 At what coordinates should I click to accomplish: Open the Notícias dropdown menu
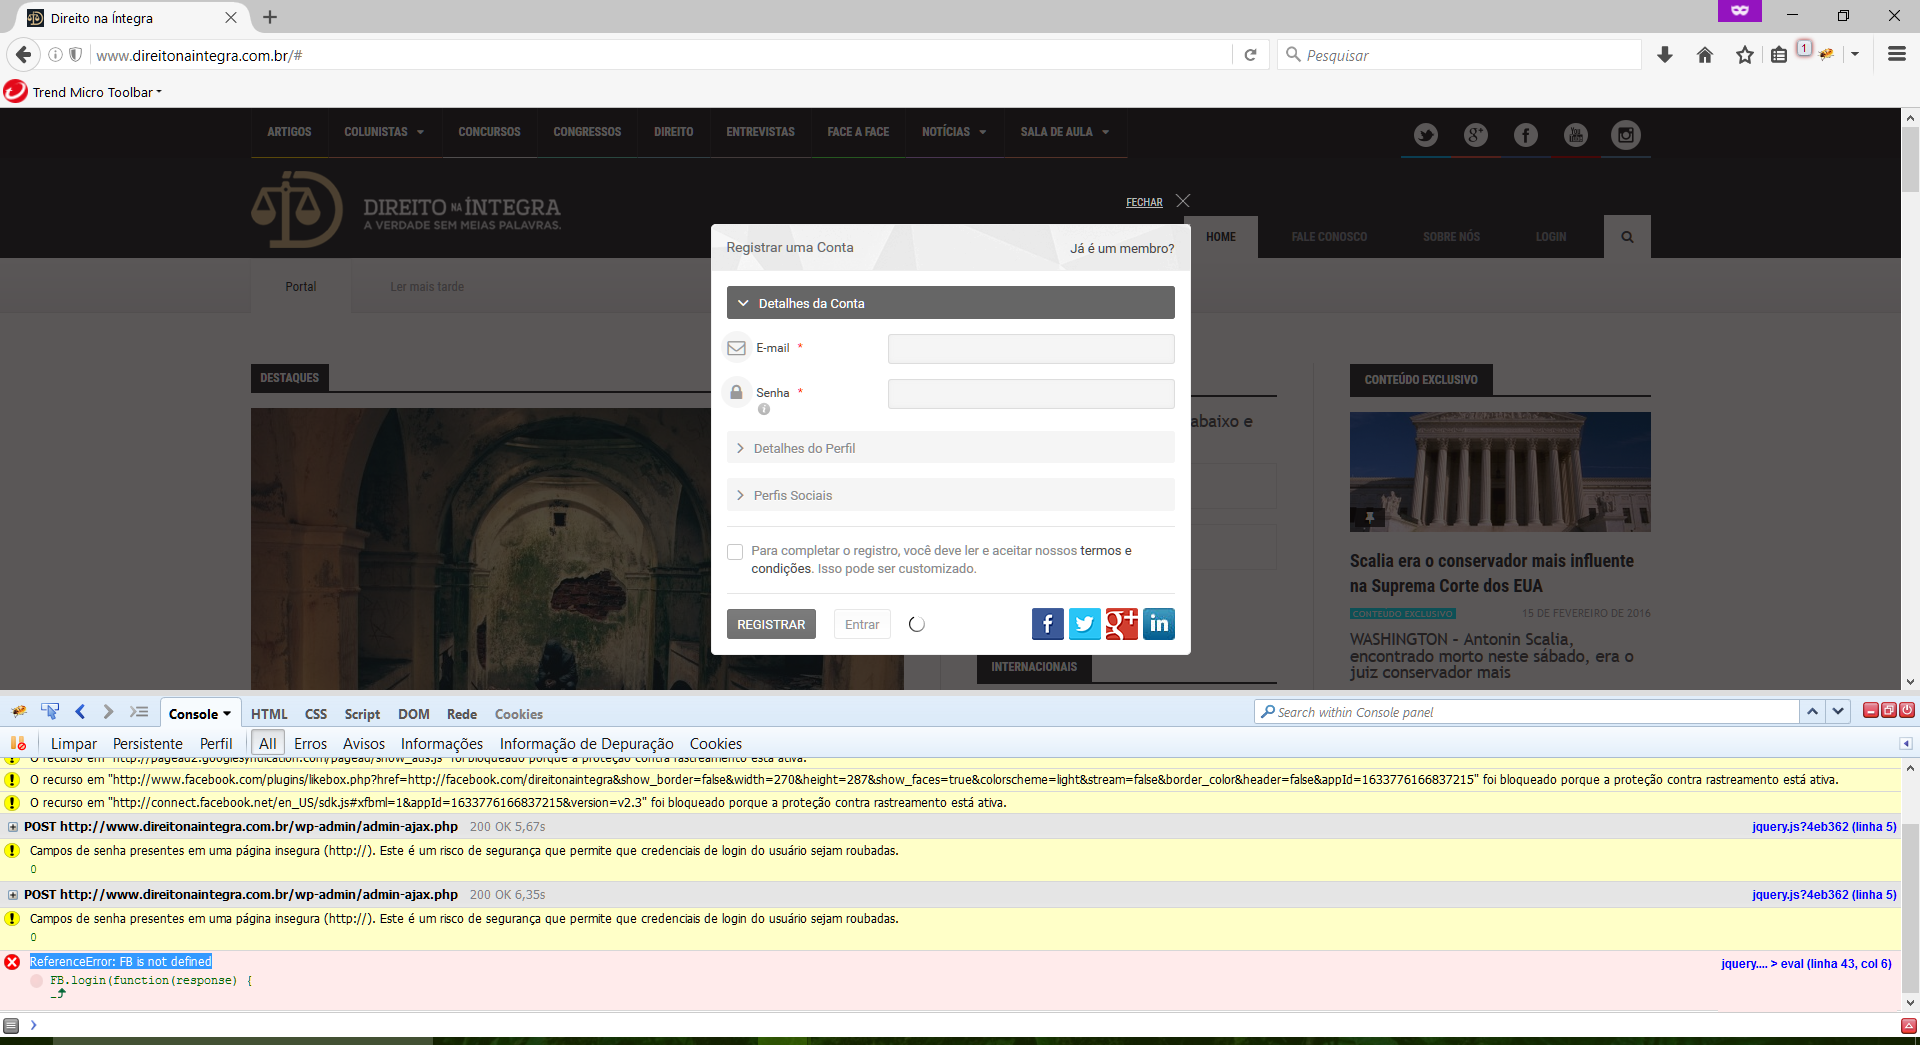(x=954, y=132)
